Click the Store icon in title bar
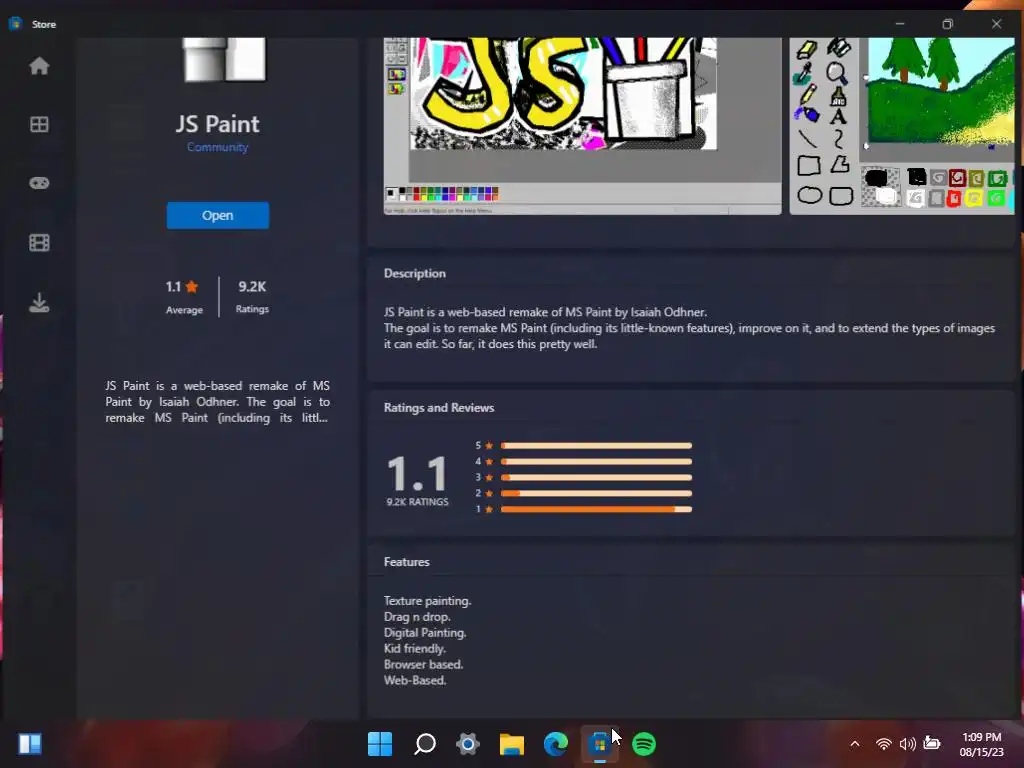This screenshot has width=1024, height=768. [15, 24]
